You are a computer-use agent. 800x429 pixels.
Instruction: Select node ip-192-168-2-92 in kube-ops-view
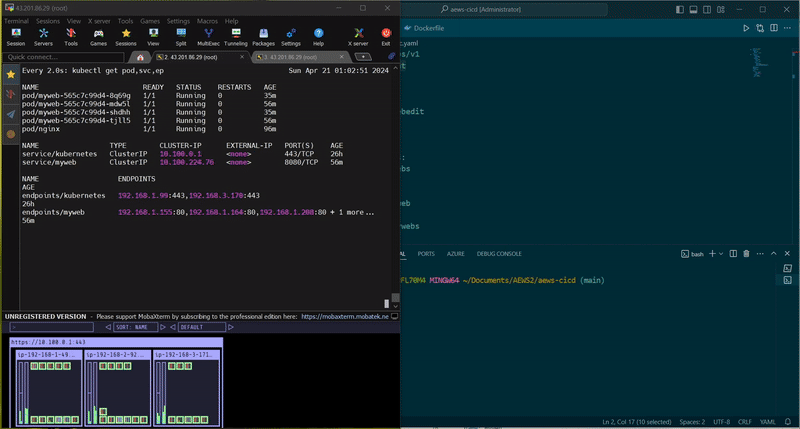click(118, 388)
